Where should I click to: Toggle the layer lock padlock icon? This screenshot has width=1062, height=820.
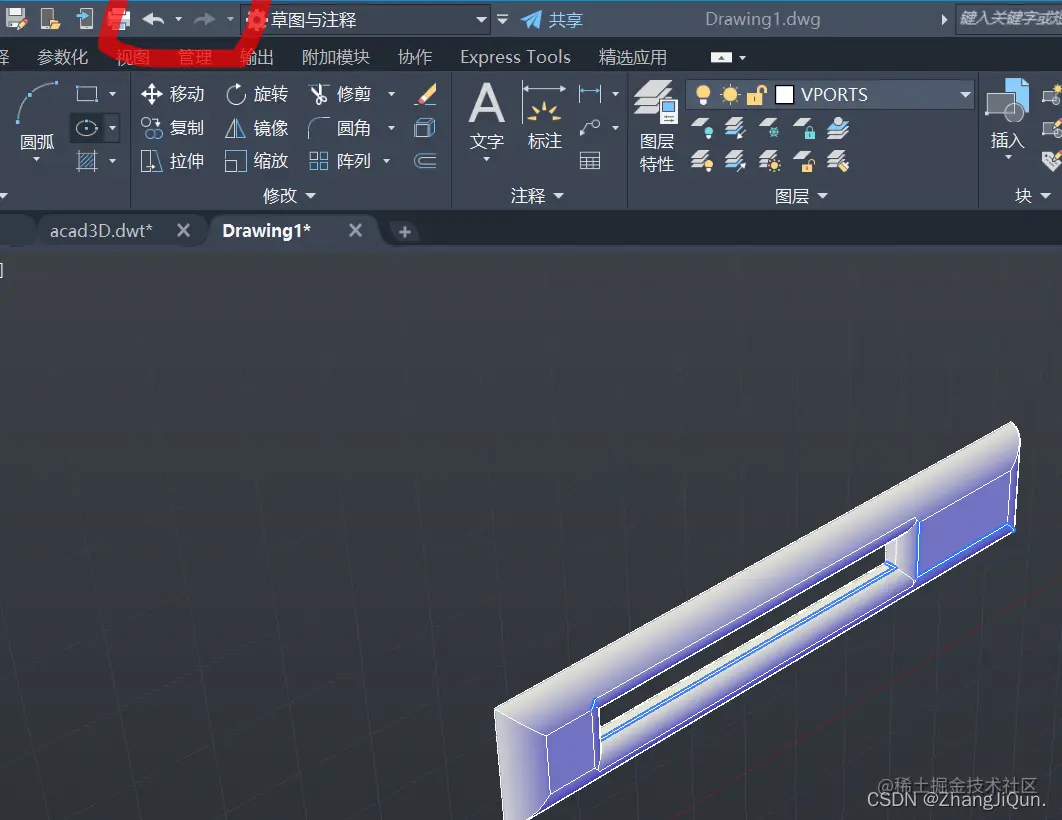[756, 95]
